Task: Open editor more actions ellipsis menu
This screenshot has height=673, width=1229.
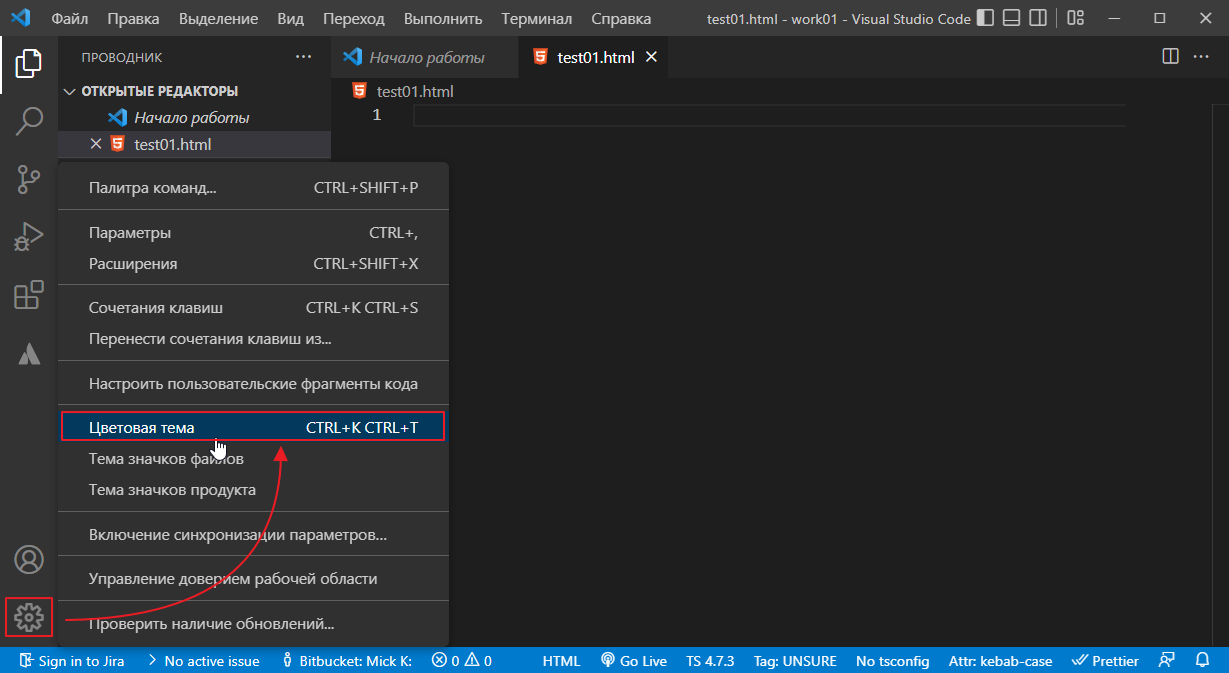Action: point(1201,57)
